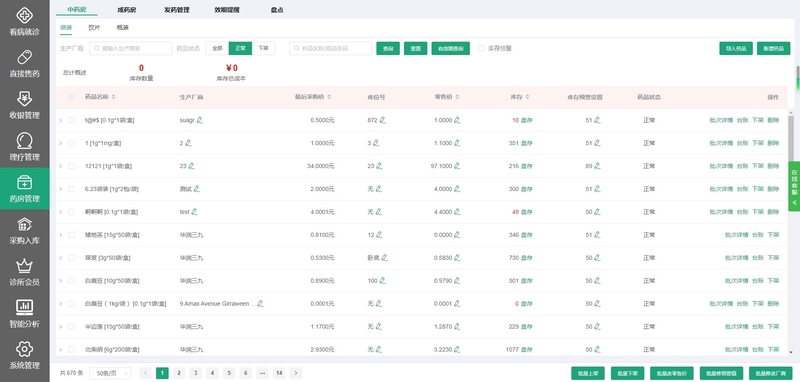Select the 饮片 sub-tab

[x=94, y=28]
